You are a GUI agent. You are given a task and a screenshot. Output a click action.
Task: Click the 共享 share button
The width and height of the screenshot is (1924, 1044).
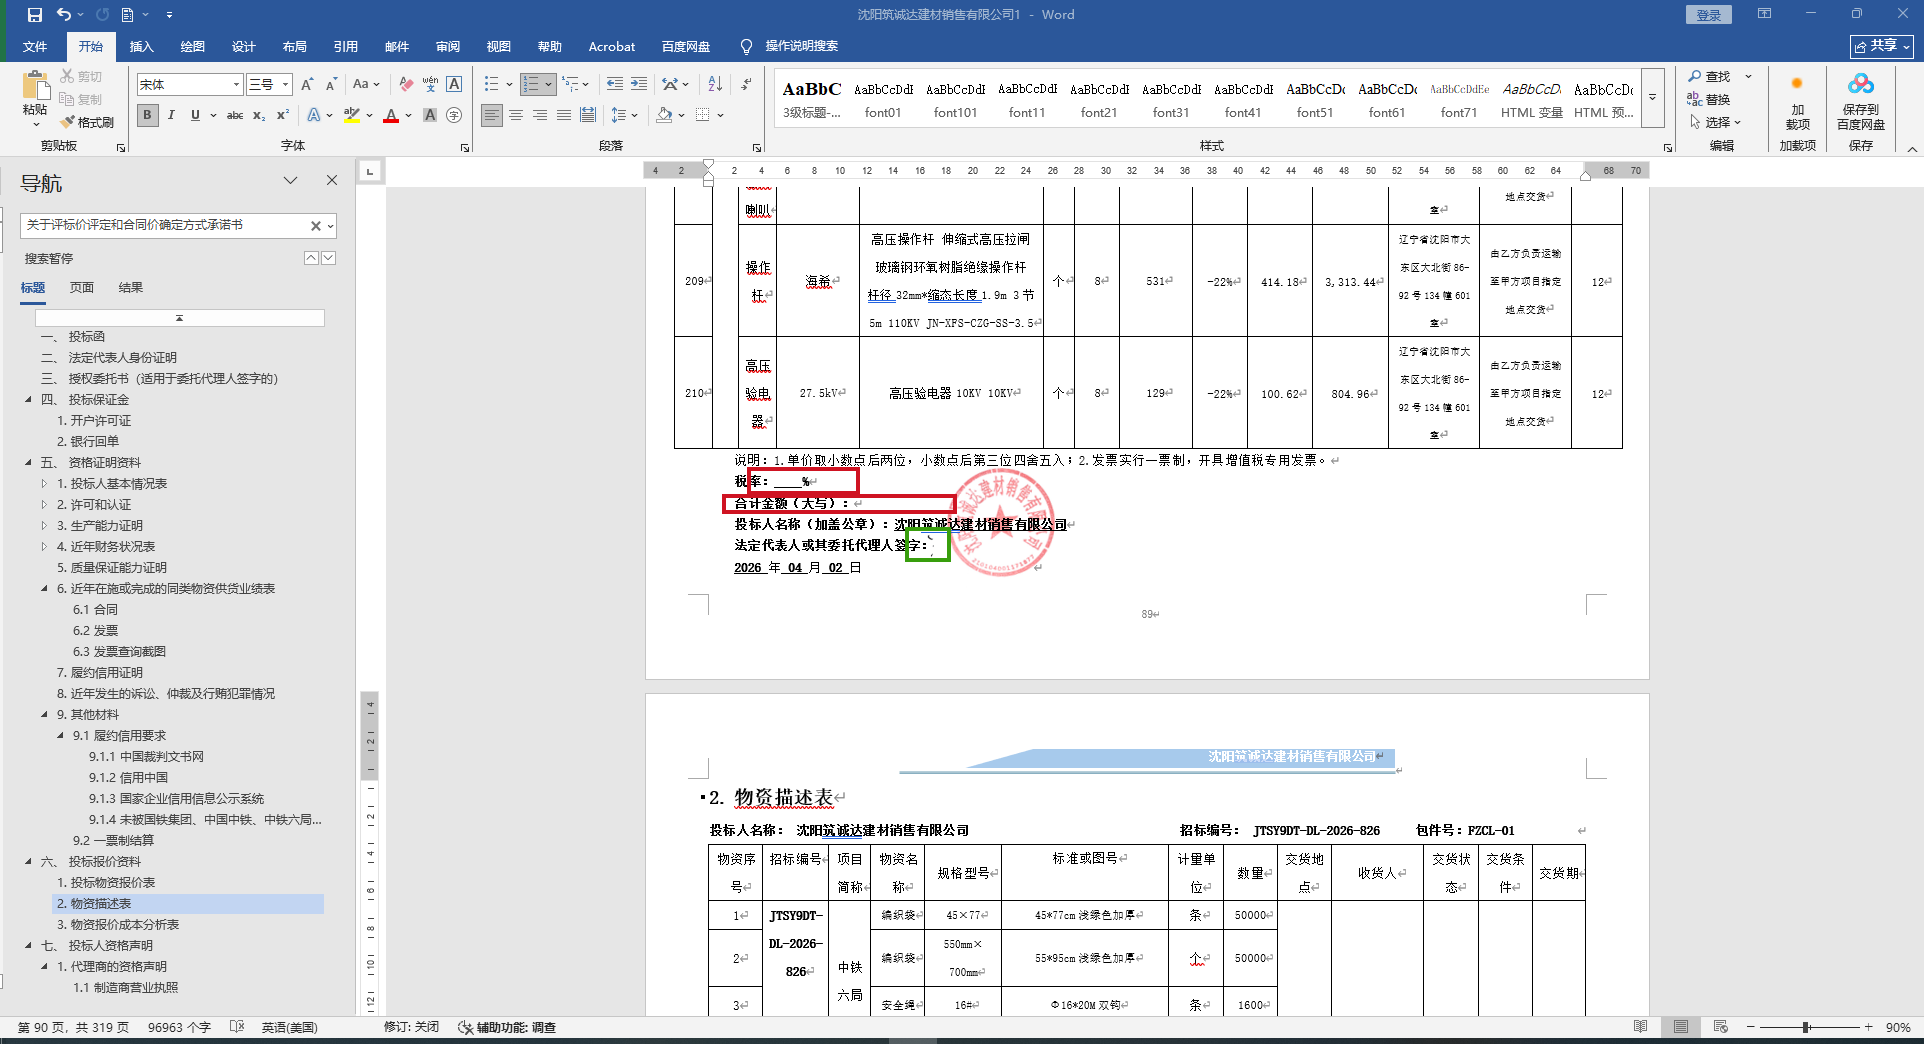tap(1881, 46)
